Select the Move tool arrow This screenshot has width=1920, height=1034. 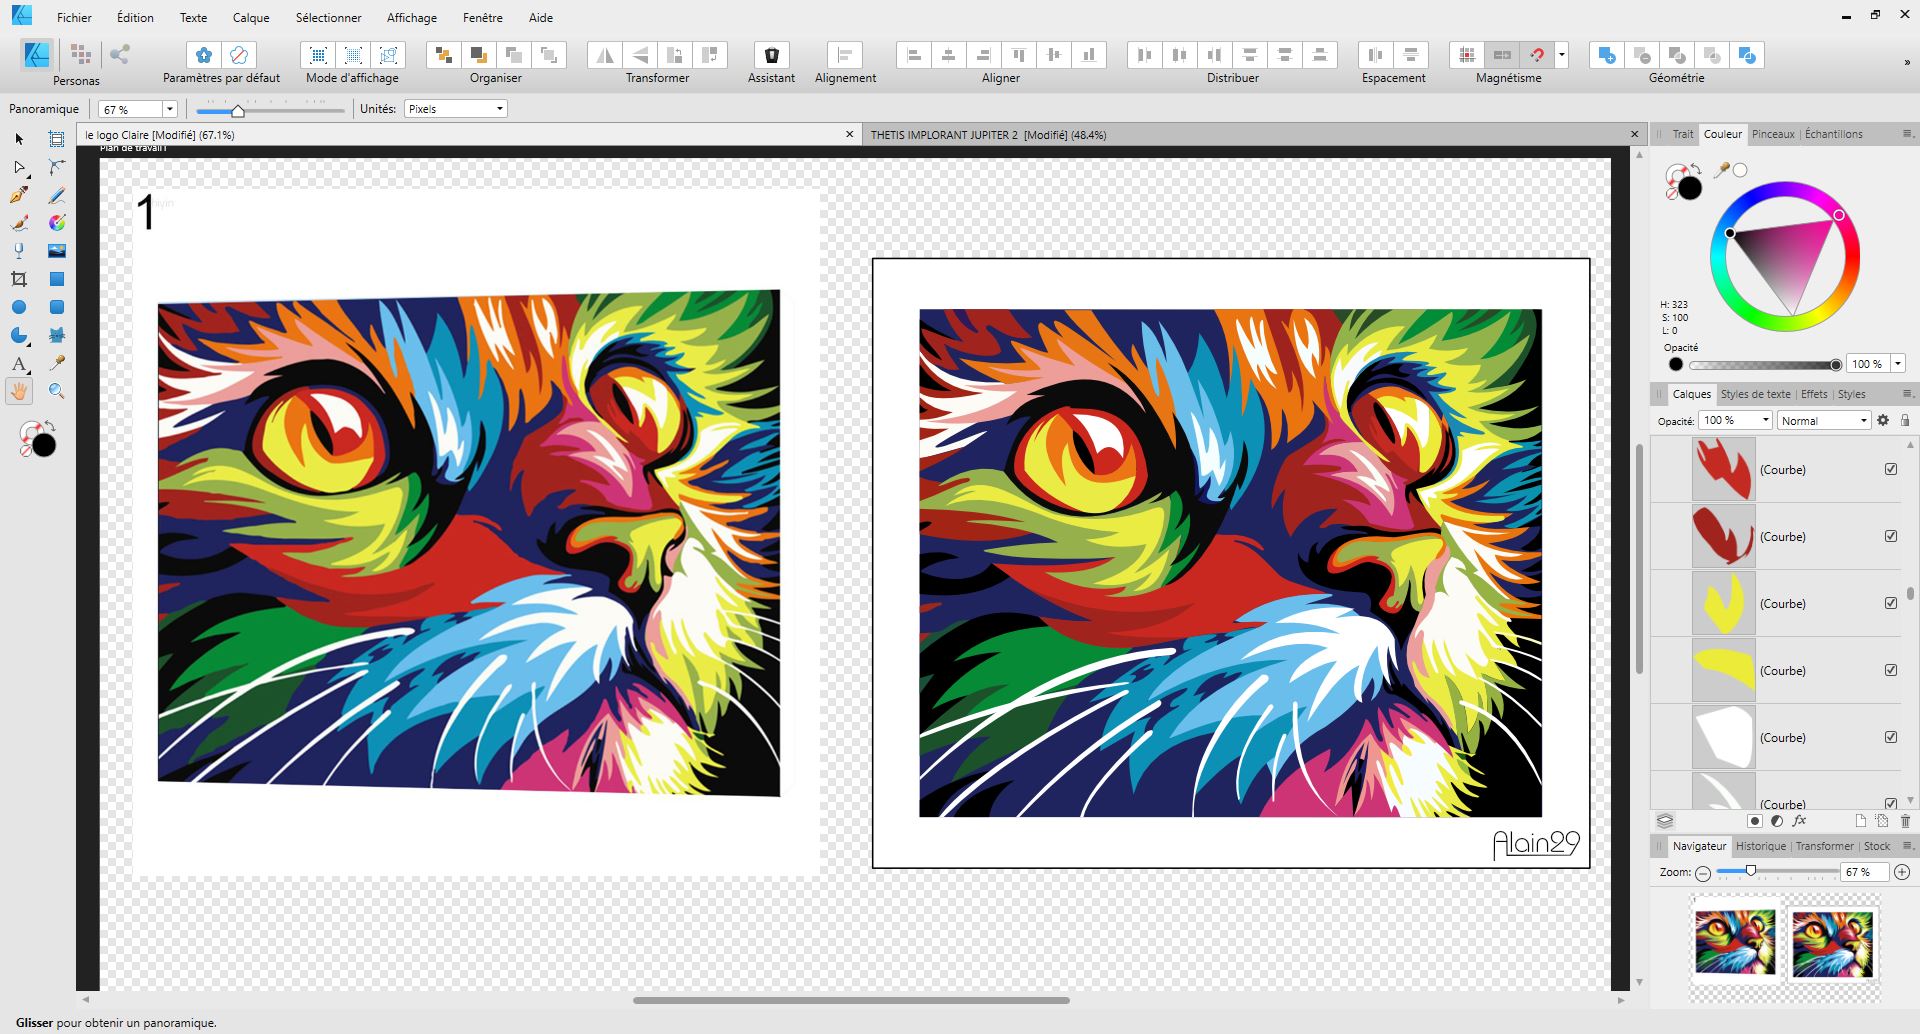19,139
